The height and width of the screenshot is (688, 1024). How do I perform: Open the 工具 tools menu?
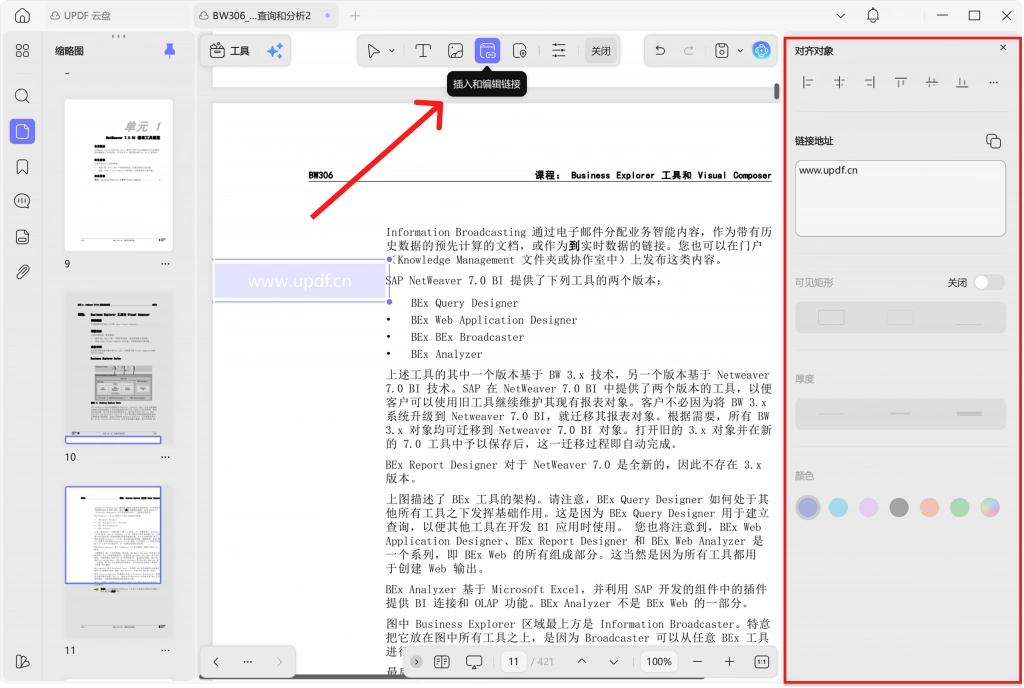click(230, 50)
